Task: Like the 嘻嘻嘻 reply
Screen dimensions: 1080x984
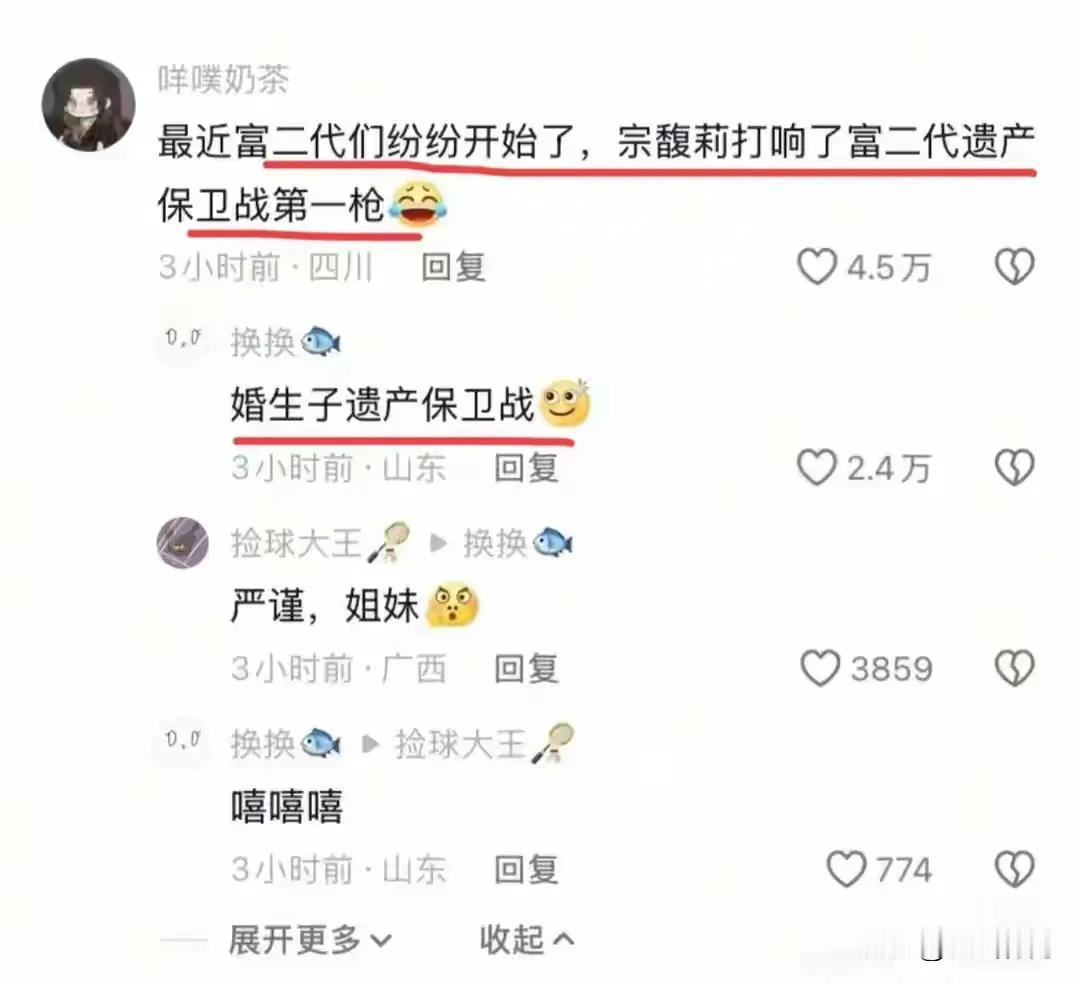Action: click(846, 869)
